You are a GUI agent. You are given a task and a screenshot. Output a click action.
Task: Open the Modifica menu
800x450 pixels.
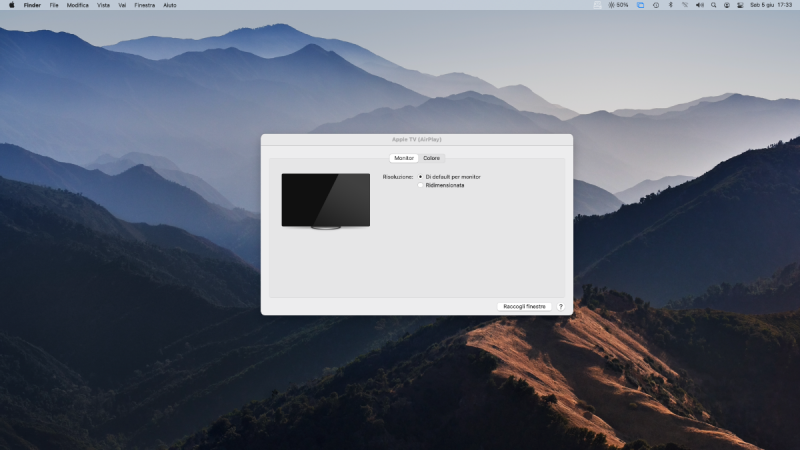pyautogui.click(x=78, y=5)
